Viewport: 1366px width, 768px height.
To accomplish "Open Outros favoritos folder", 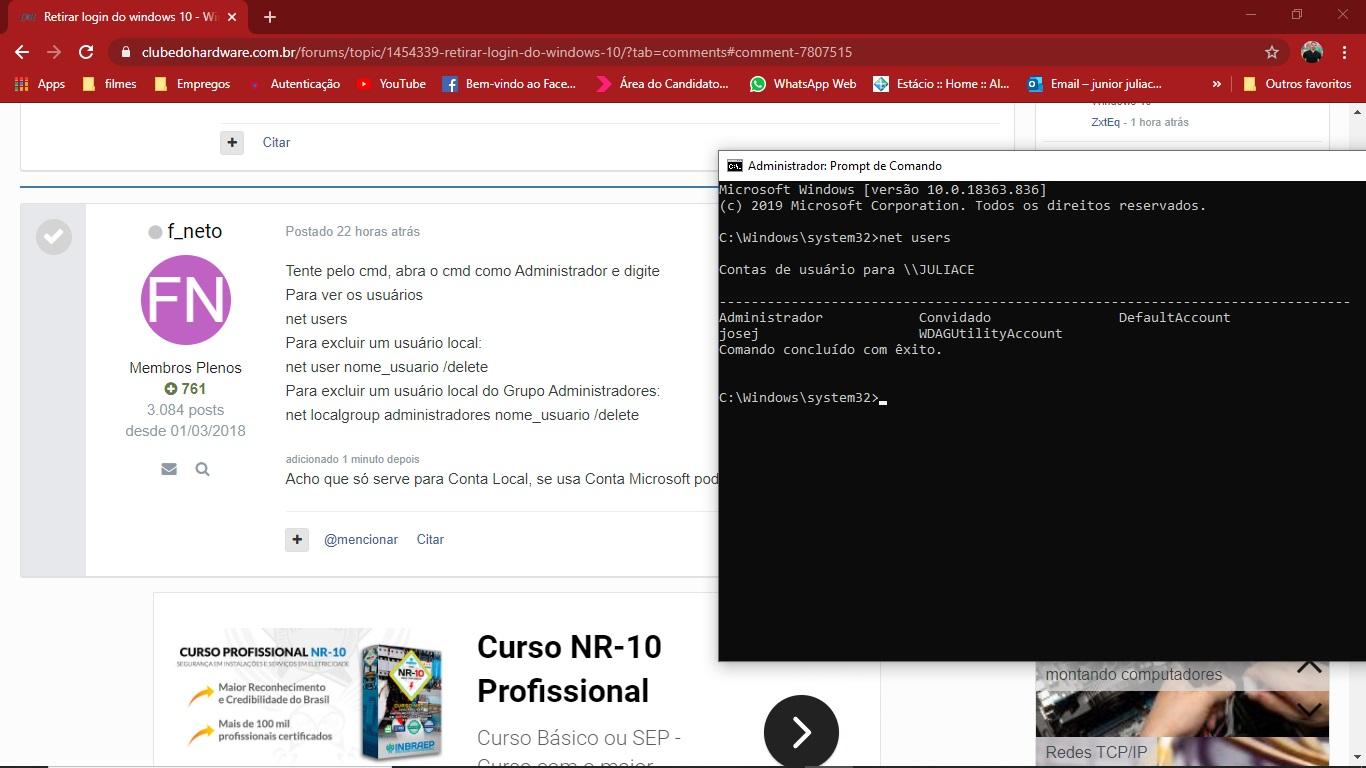I will point(1297,84).
